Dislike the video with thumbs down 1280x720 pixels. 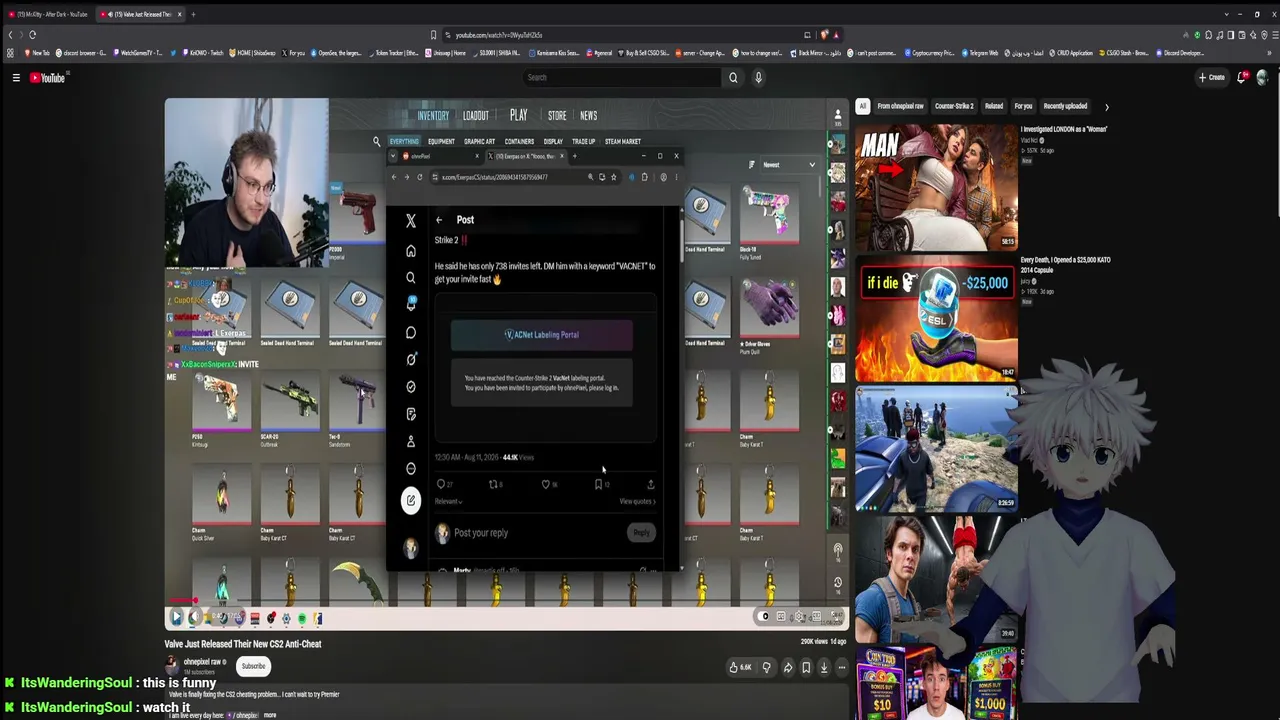pos(767,667)
